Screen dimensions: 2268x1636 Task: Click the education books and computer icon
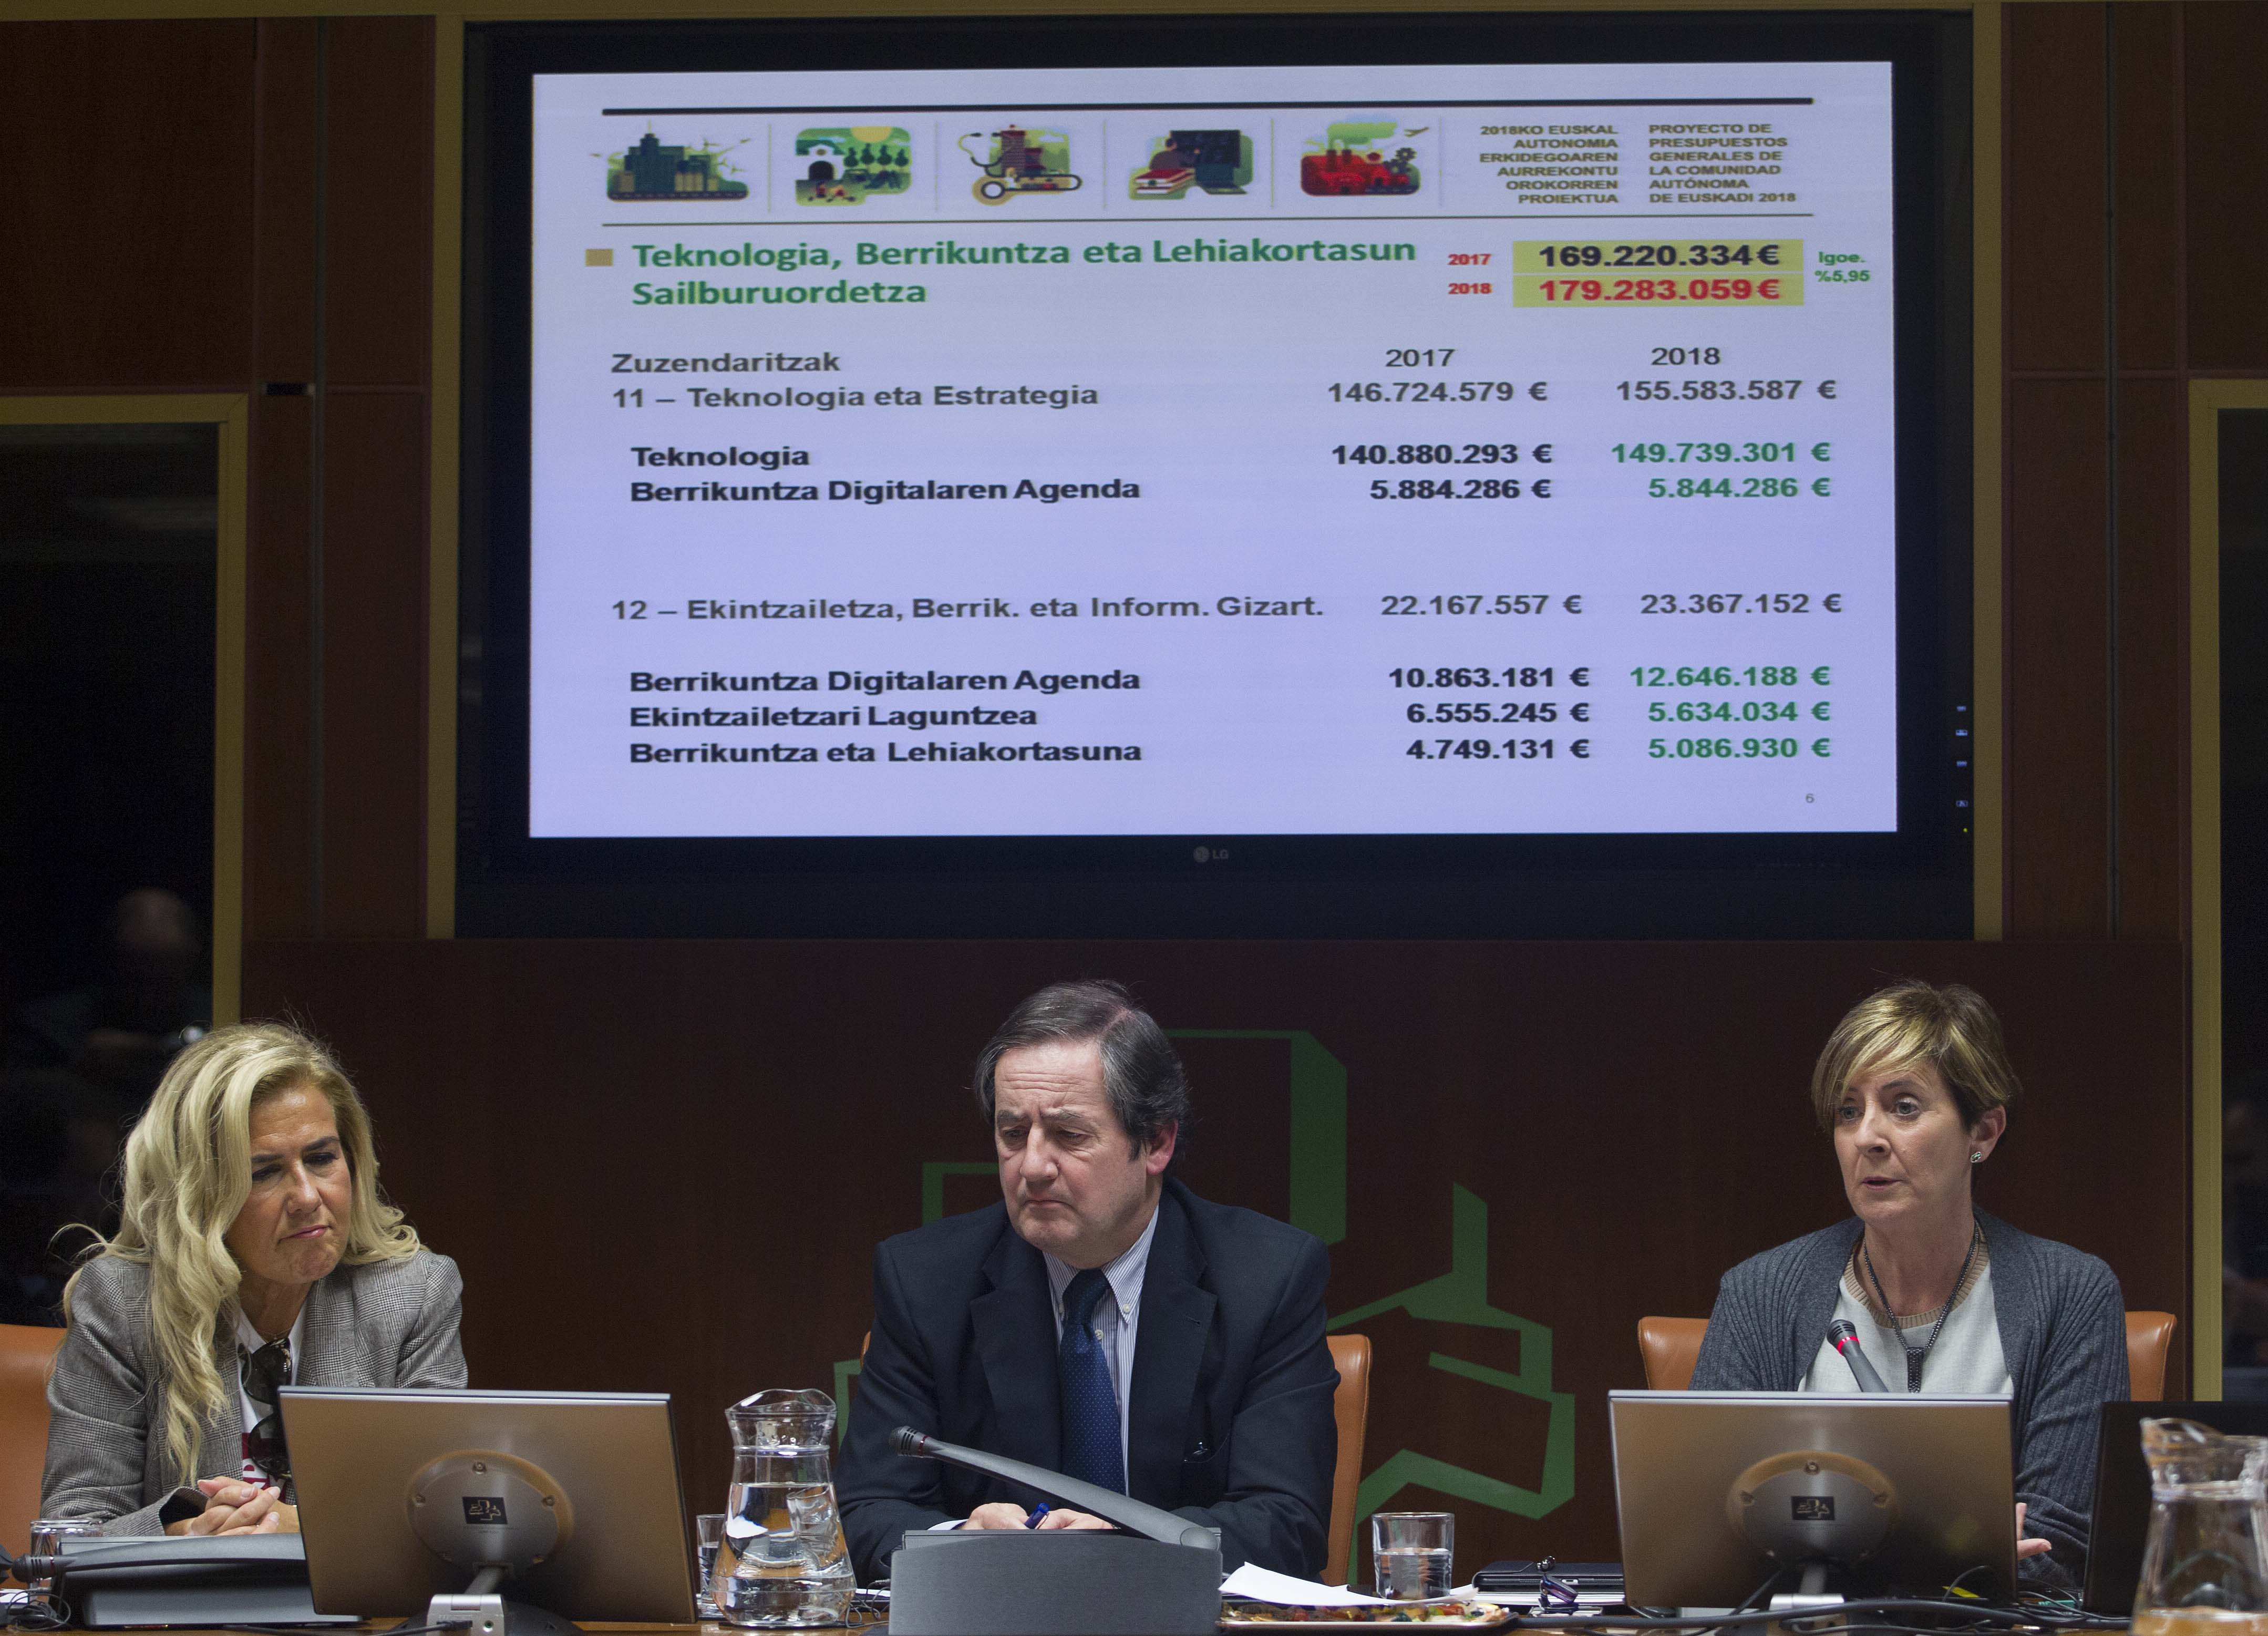pos(1190,166)
